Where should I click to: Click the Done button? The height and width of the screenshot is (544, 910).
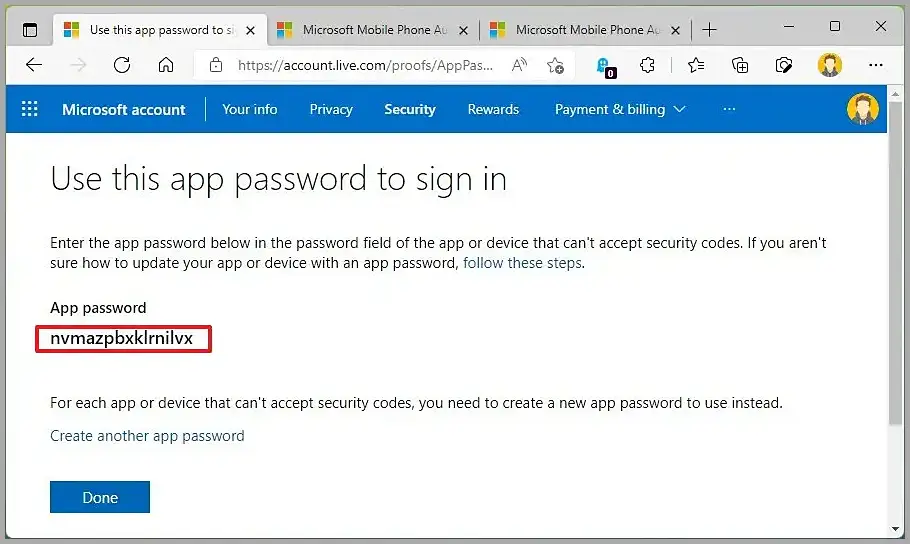click(x=100, y=497)
